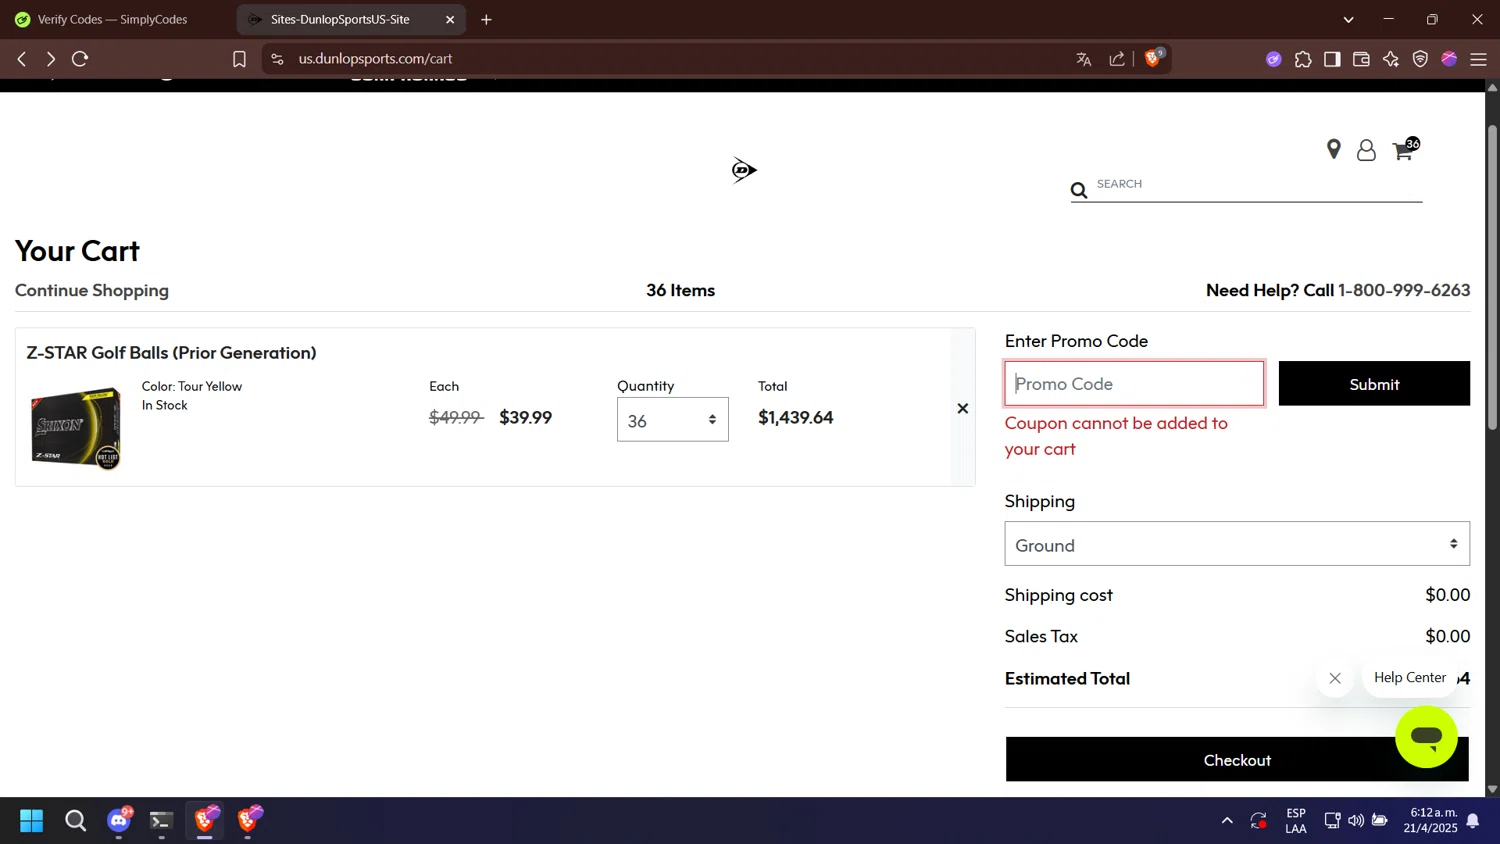Go forward in browser history
This screenshot has width=1500, height=844.
click(50, 59)
